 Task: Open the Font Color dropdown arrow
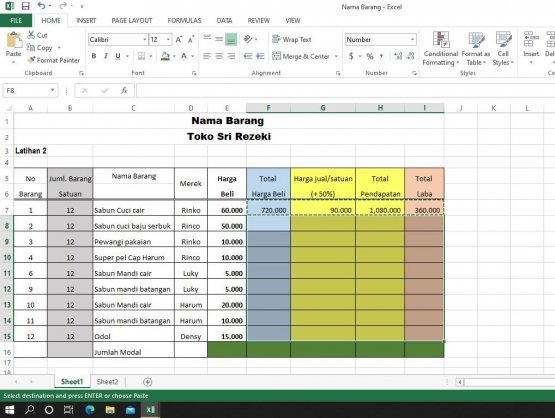pyautogui.click(x=193, y=56)
